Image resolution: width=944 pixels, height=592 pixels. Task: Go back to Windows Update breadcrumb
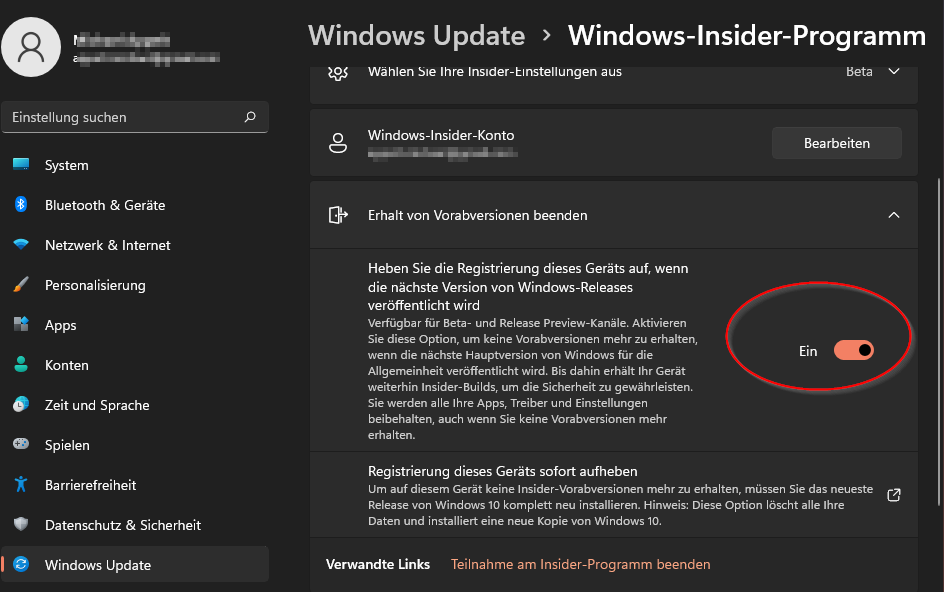(x=416, y=36)
